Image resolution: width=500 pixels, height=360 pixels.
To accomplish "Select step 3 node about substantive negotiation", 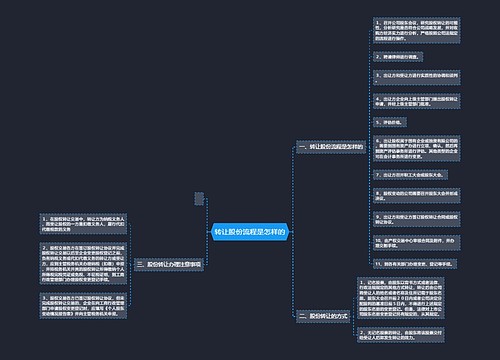I will point(417,78).
